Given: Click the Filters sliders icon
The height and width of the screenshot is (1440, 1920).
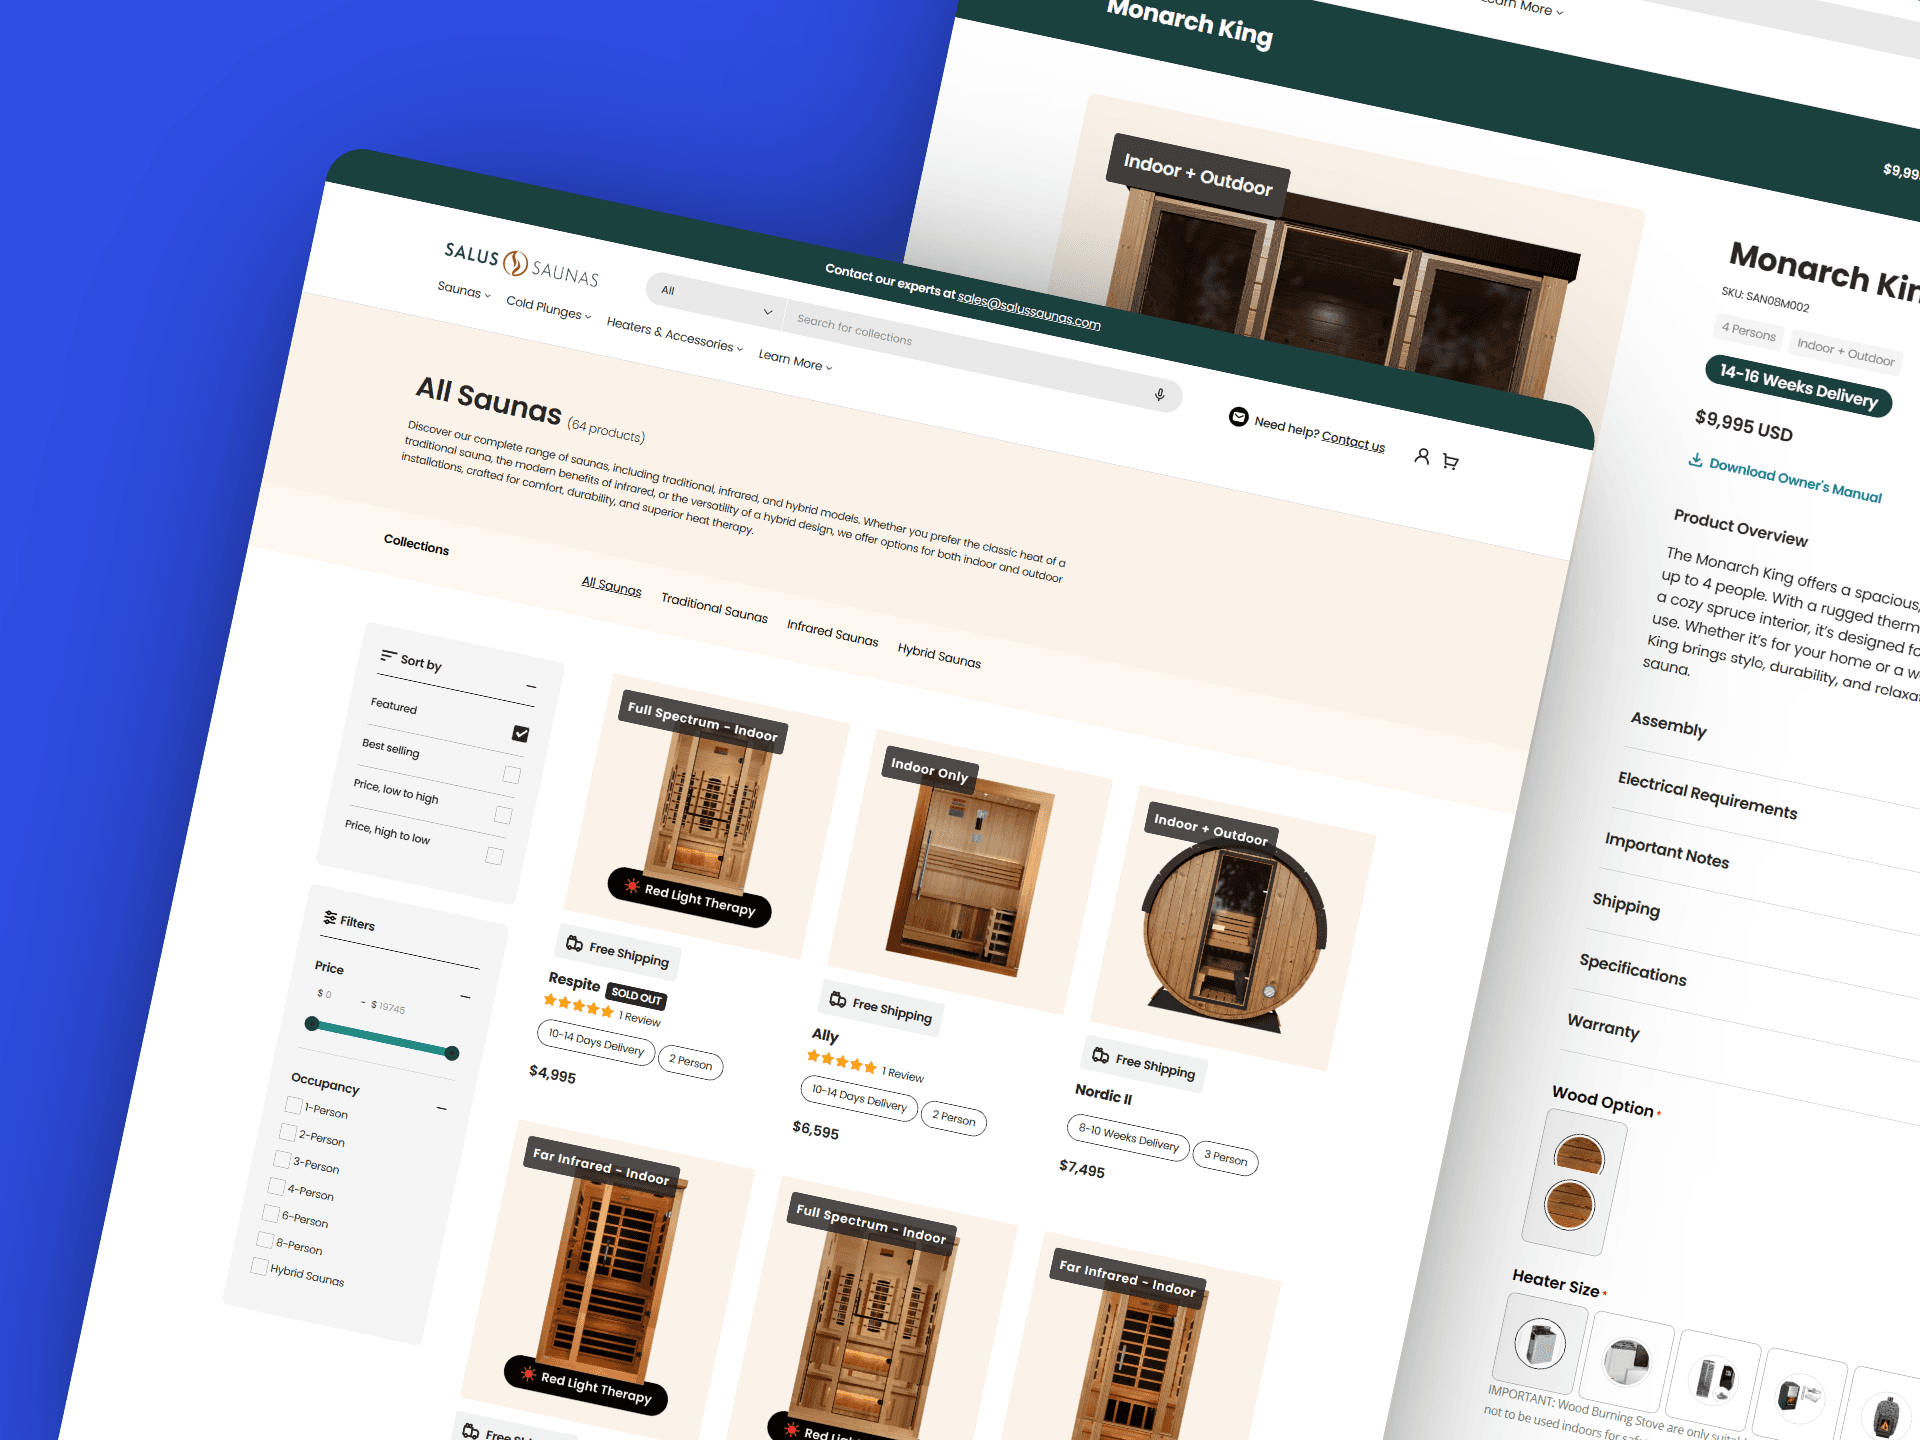Looking at the screenshot, I should pyautogui.click(x=330, y=917).
